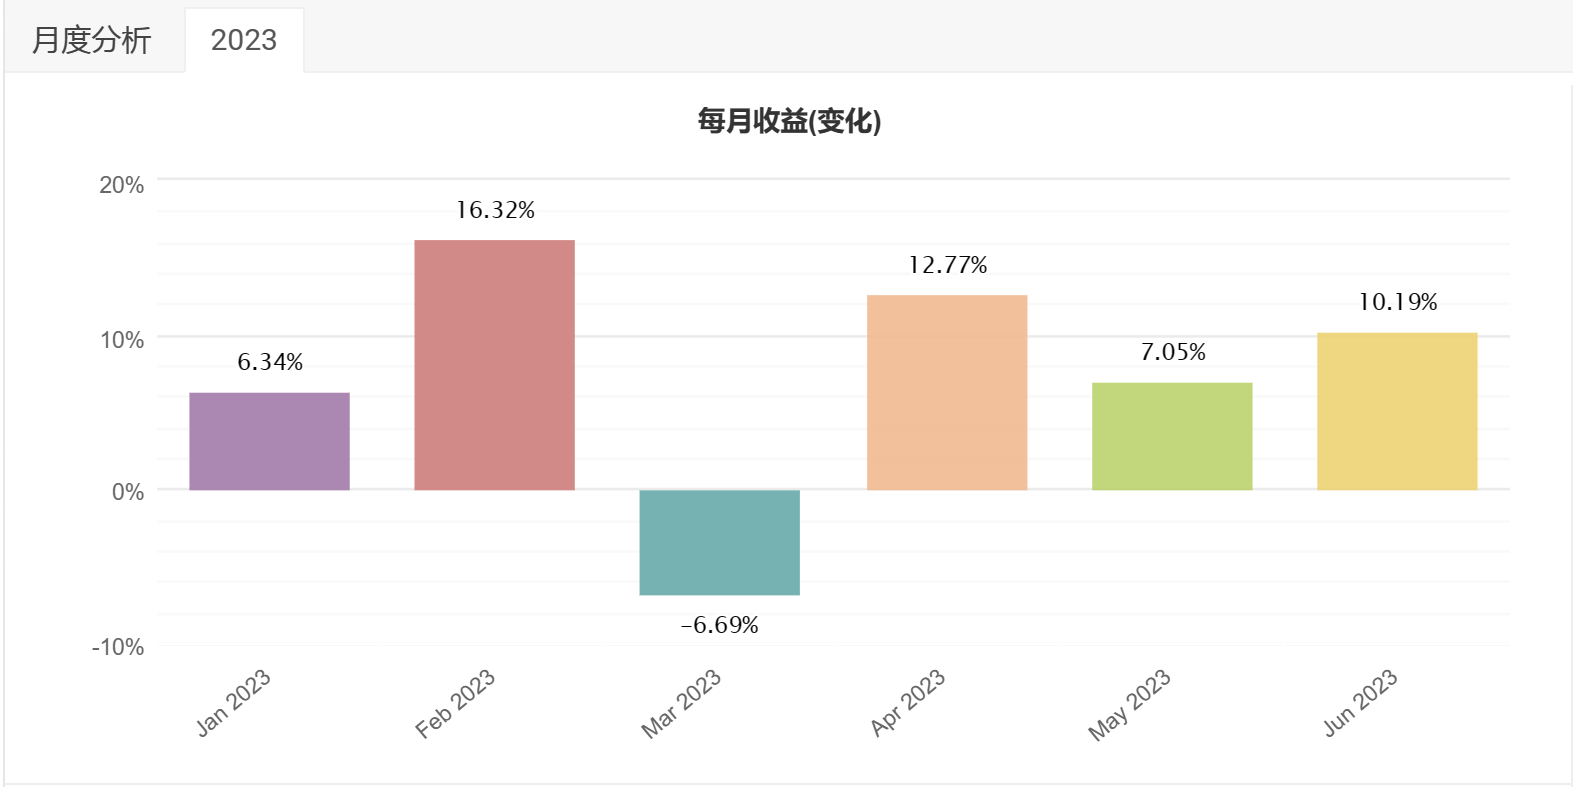Click the 7.05% value label
This screenshot has height=787, width=1573.
(1172, 352)
